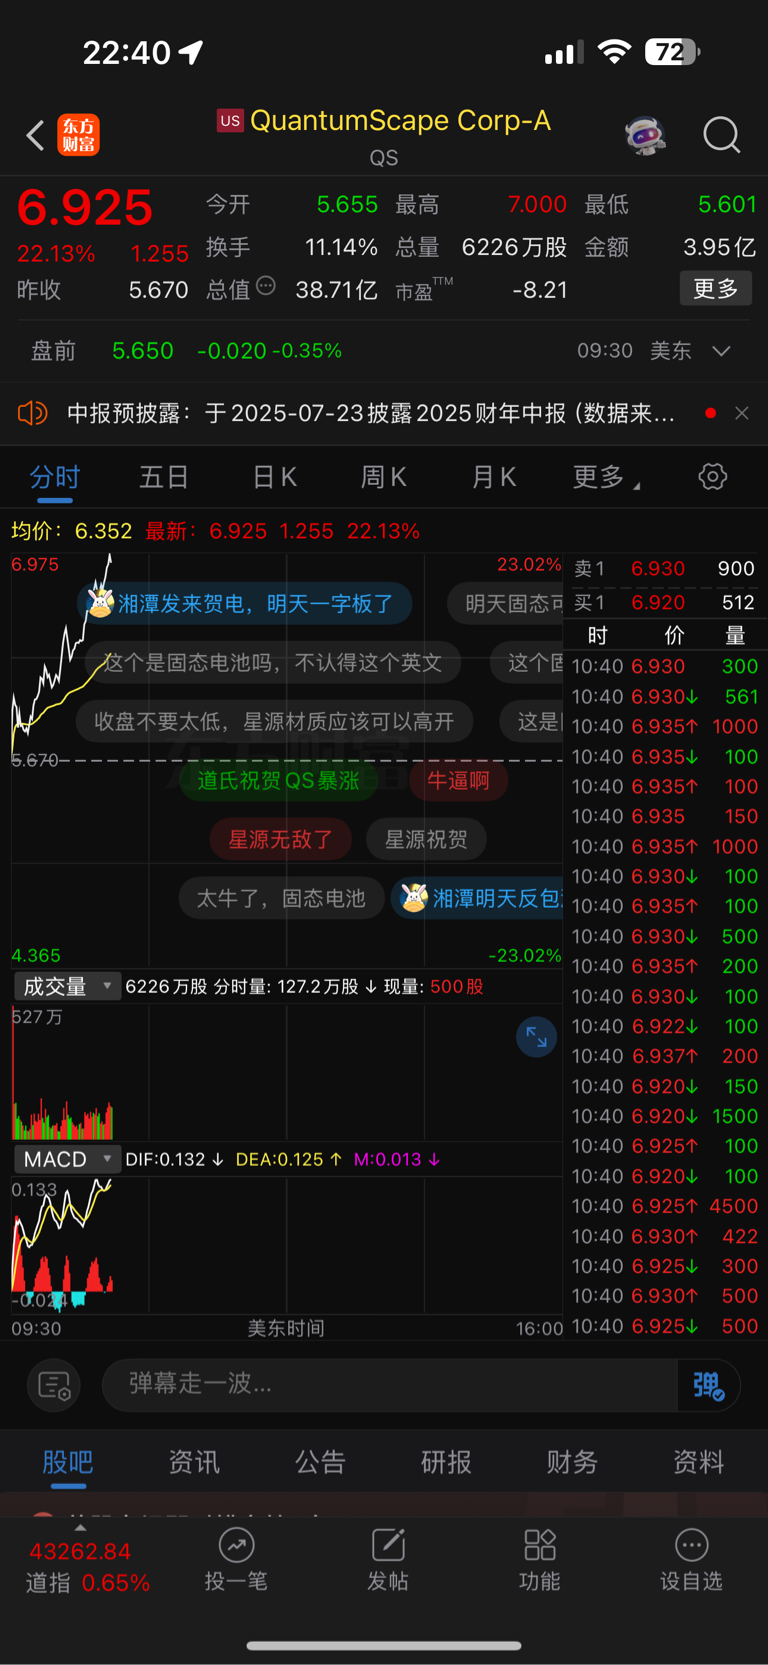
Task: Tap the pre-market price 5.650
Action: pos(143,351)
